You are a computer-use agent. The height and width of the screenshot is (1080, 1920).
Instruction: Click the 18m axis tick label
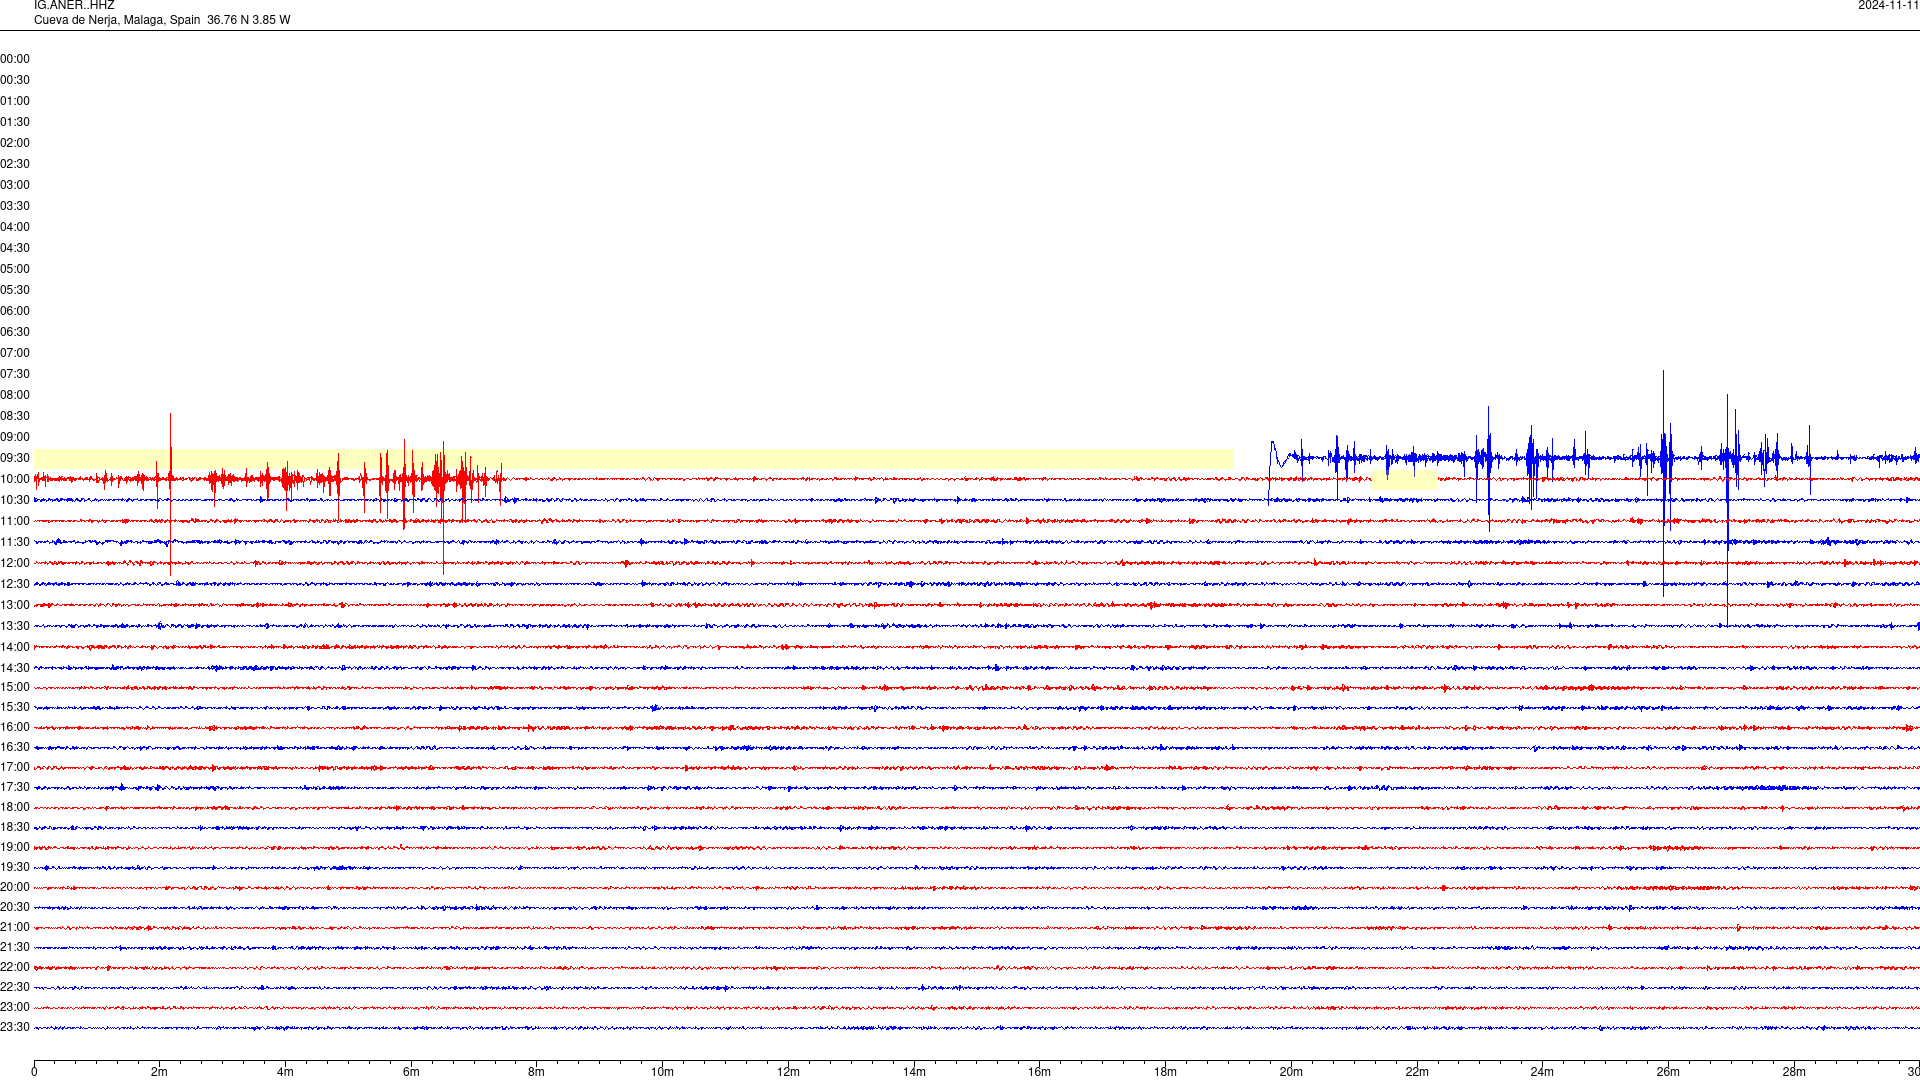pos(1165,1072)
